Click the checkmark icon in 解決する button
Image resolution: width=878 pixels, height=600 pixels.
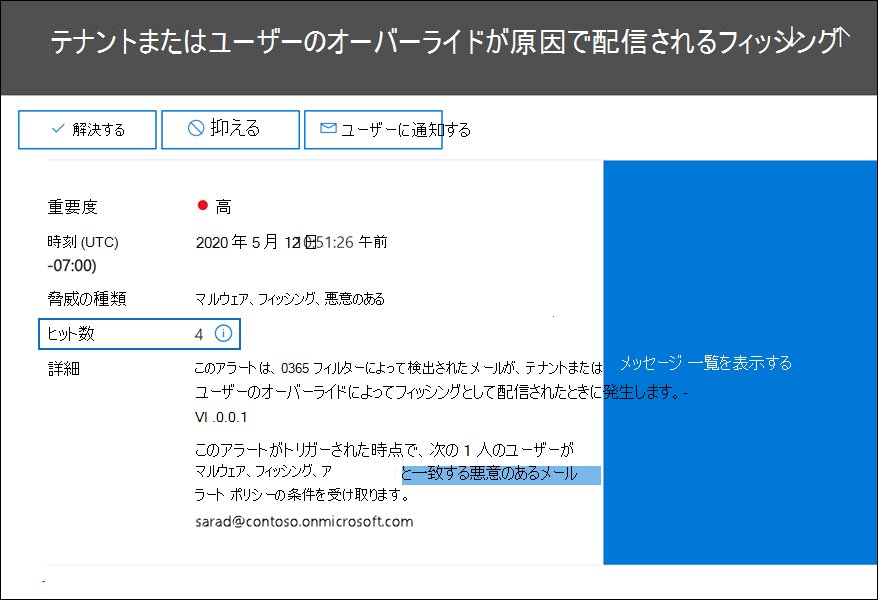pyautogui.click(x=58, y=129)
